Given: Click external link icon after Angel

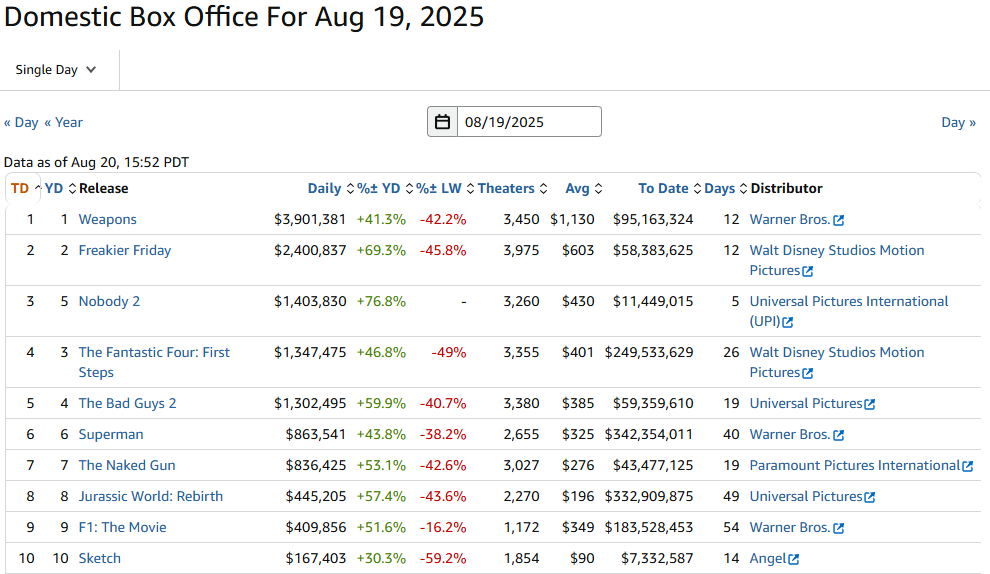Looking at the screenshot, I should coord(794,559).
